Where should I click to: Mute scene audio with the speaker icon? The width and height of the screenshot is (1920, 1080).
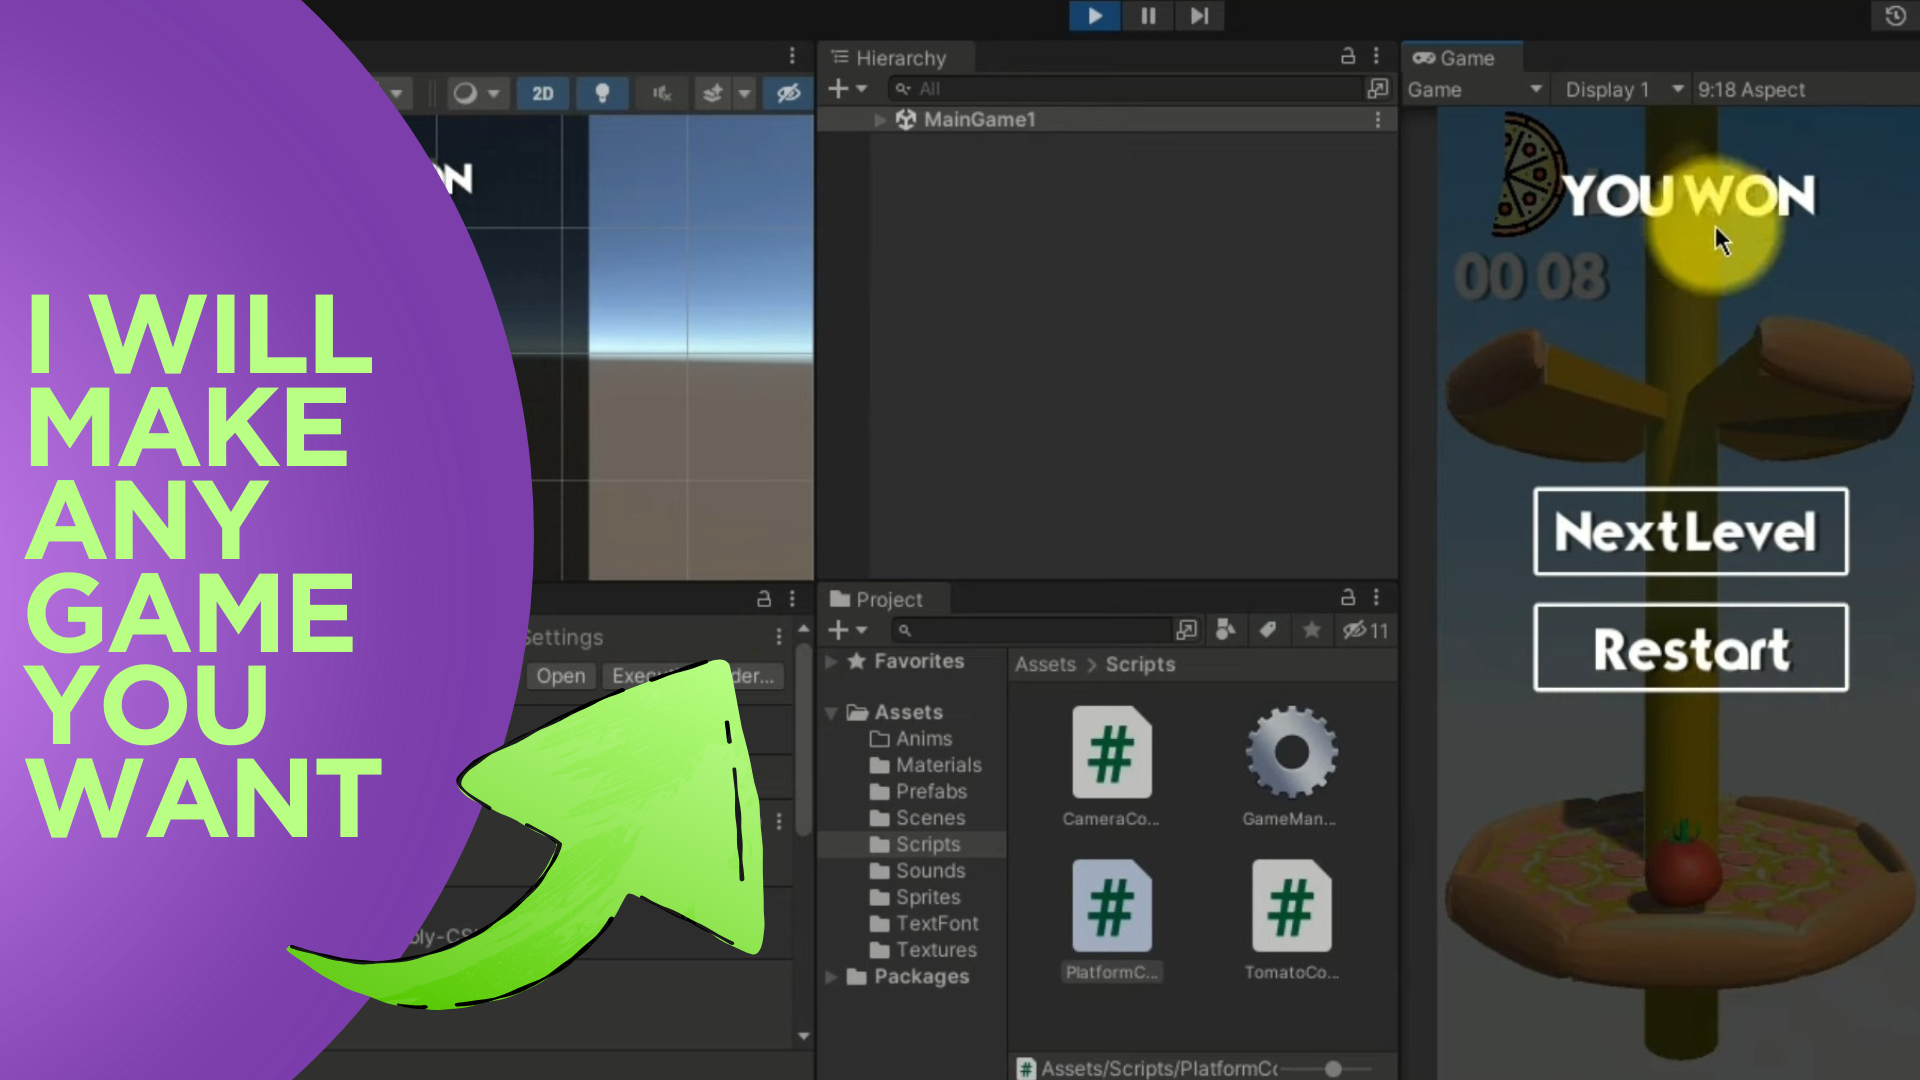coord(661,93)
